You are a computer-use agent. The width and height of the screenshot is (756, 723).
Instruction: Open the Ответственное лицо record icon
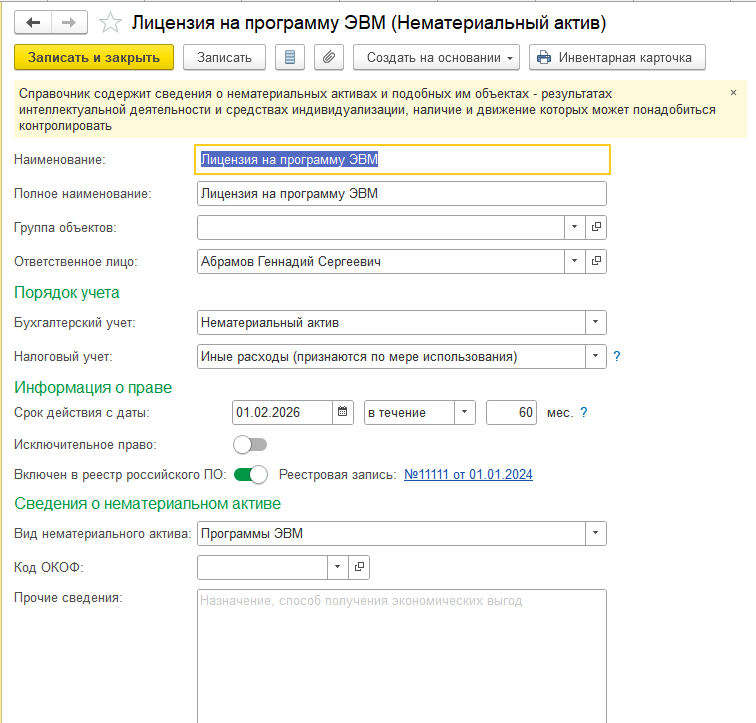596,261
